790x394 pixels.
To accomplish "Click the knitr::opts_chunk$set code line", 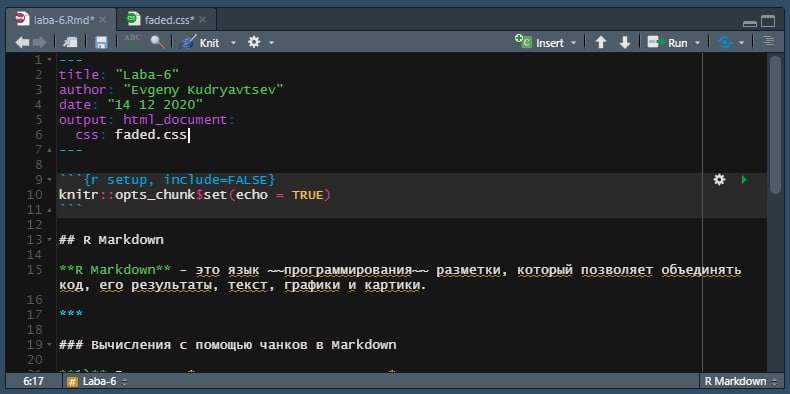I will 195,194.
